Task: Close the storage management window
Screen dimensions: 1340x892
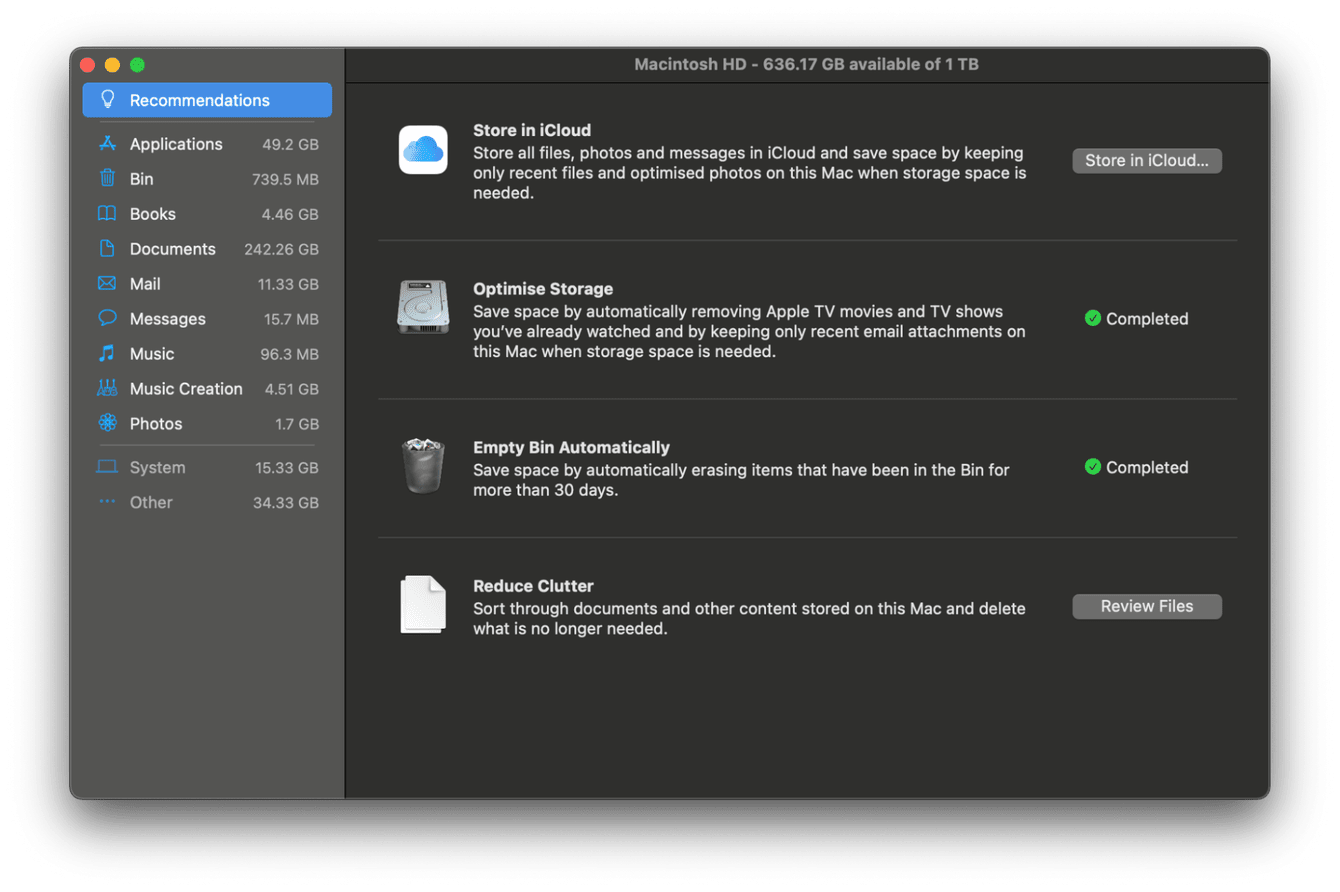Action: (88, 65)
